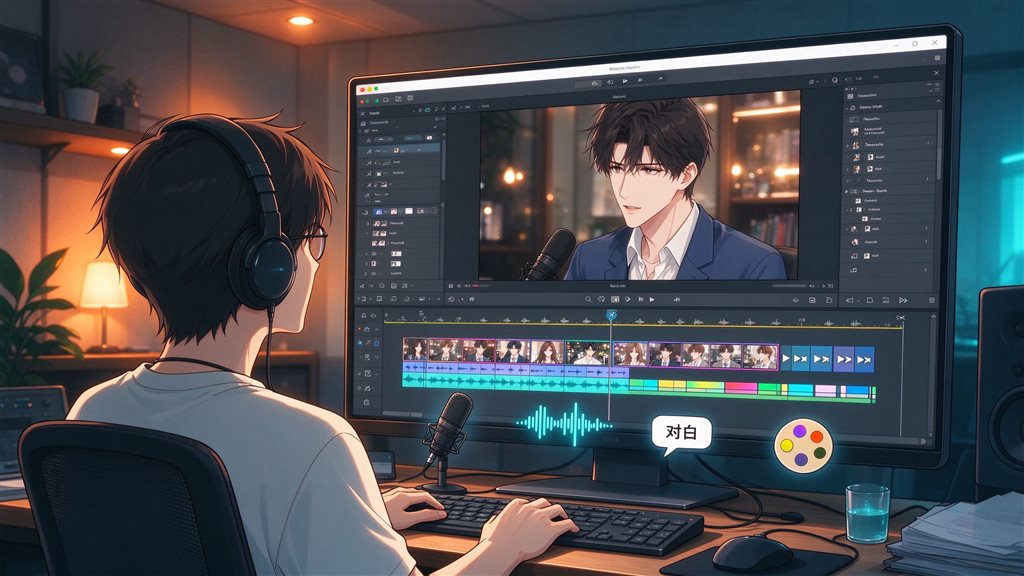Image resolution: width=1024 pixels, height=576 pixels.
Task: Click the magnifier icon in the transport bar
Action: tap(588, 299)
